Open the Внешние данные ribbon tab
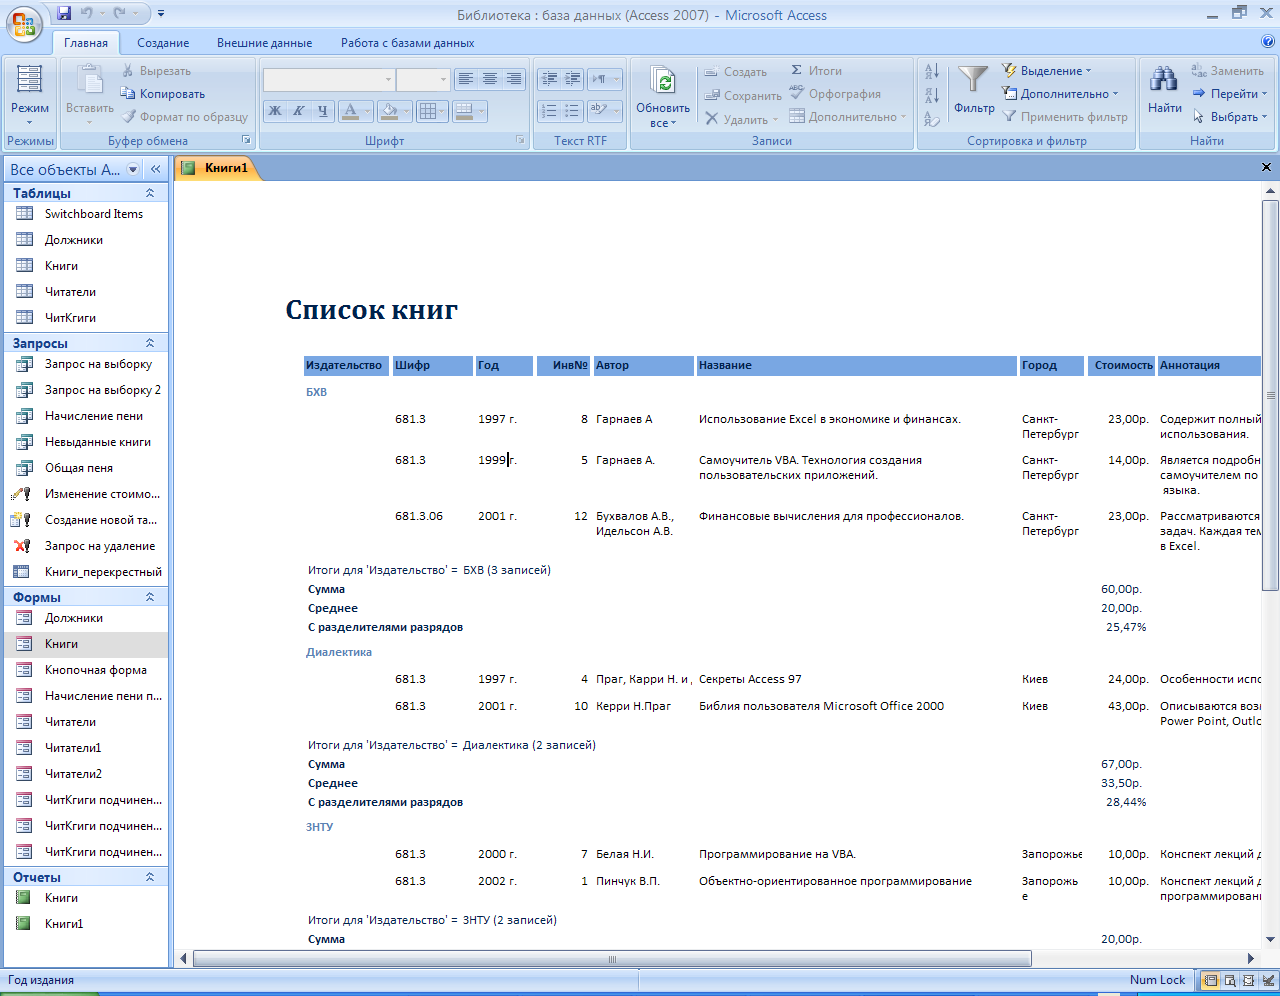 pos(265,43)
